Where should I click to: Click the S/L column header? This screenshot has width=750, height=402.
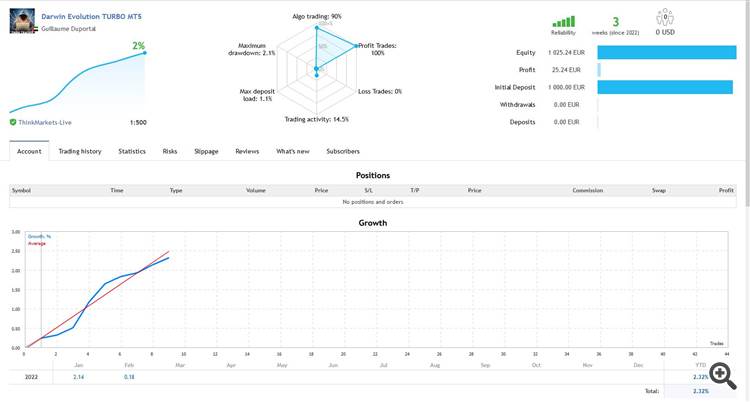point(368,190)
